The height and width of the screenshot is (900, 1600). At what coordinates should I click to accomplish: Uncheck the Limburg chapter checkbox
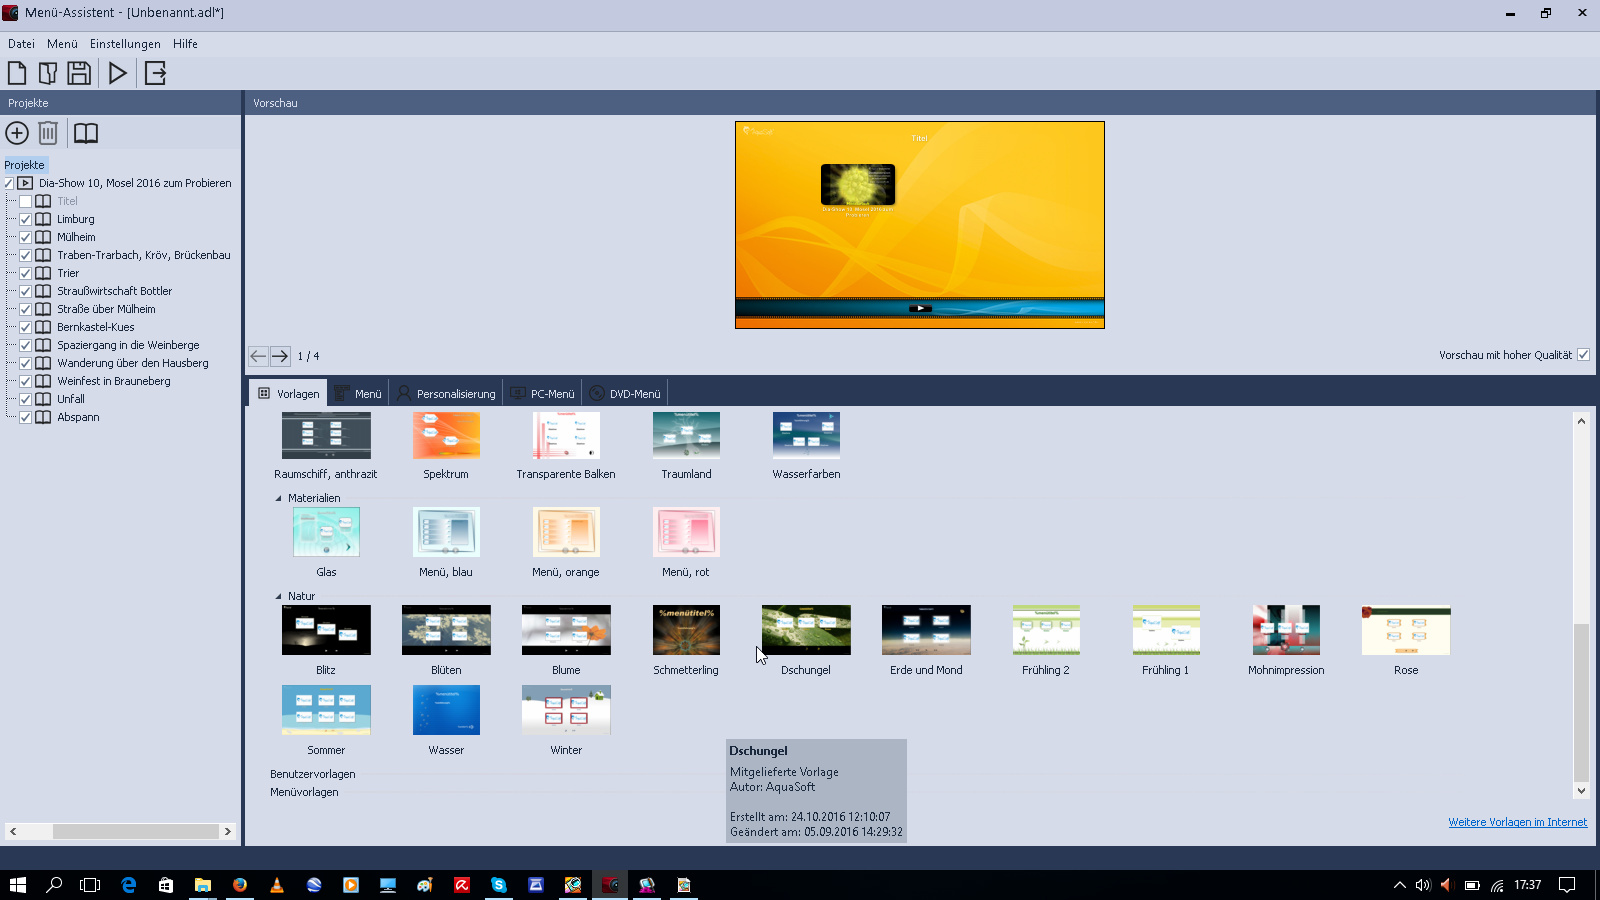(26, 219)
